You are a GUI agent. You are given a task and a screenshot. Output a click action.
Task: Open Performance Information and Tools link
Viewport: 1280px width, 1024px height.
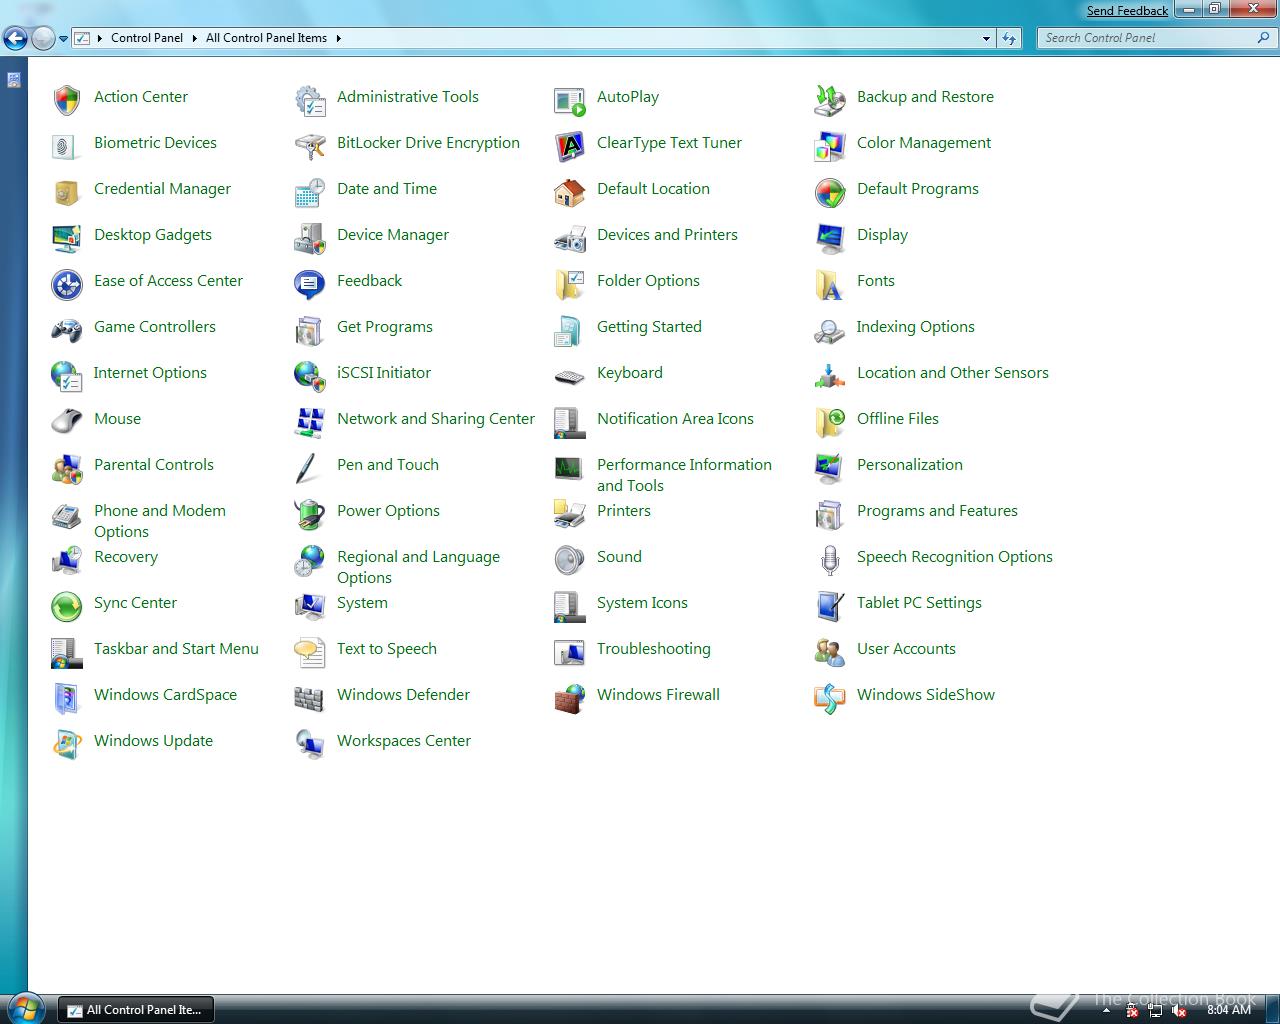pos(684,475)
